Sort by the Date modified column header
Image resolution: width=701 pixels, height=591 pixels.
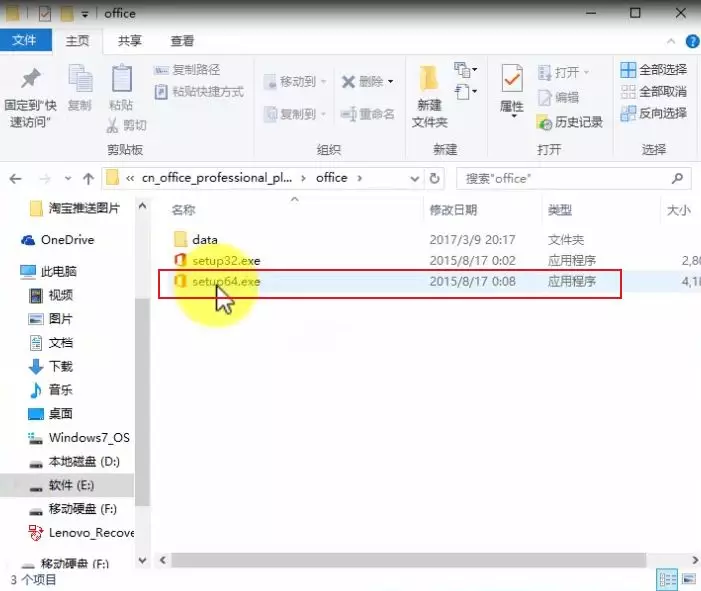point(453,210)
